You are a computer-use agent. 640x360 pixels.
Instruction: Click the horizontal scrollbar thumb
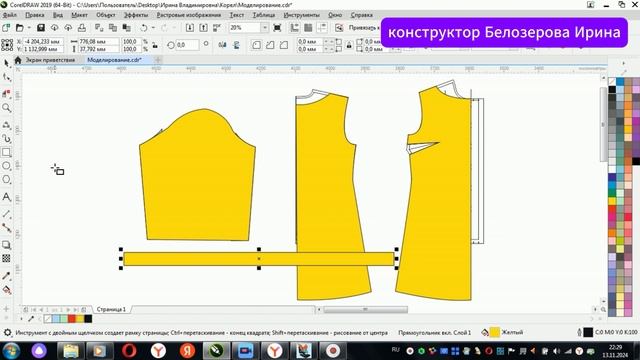365,309
